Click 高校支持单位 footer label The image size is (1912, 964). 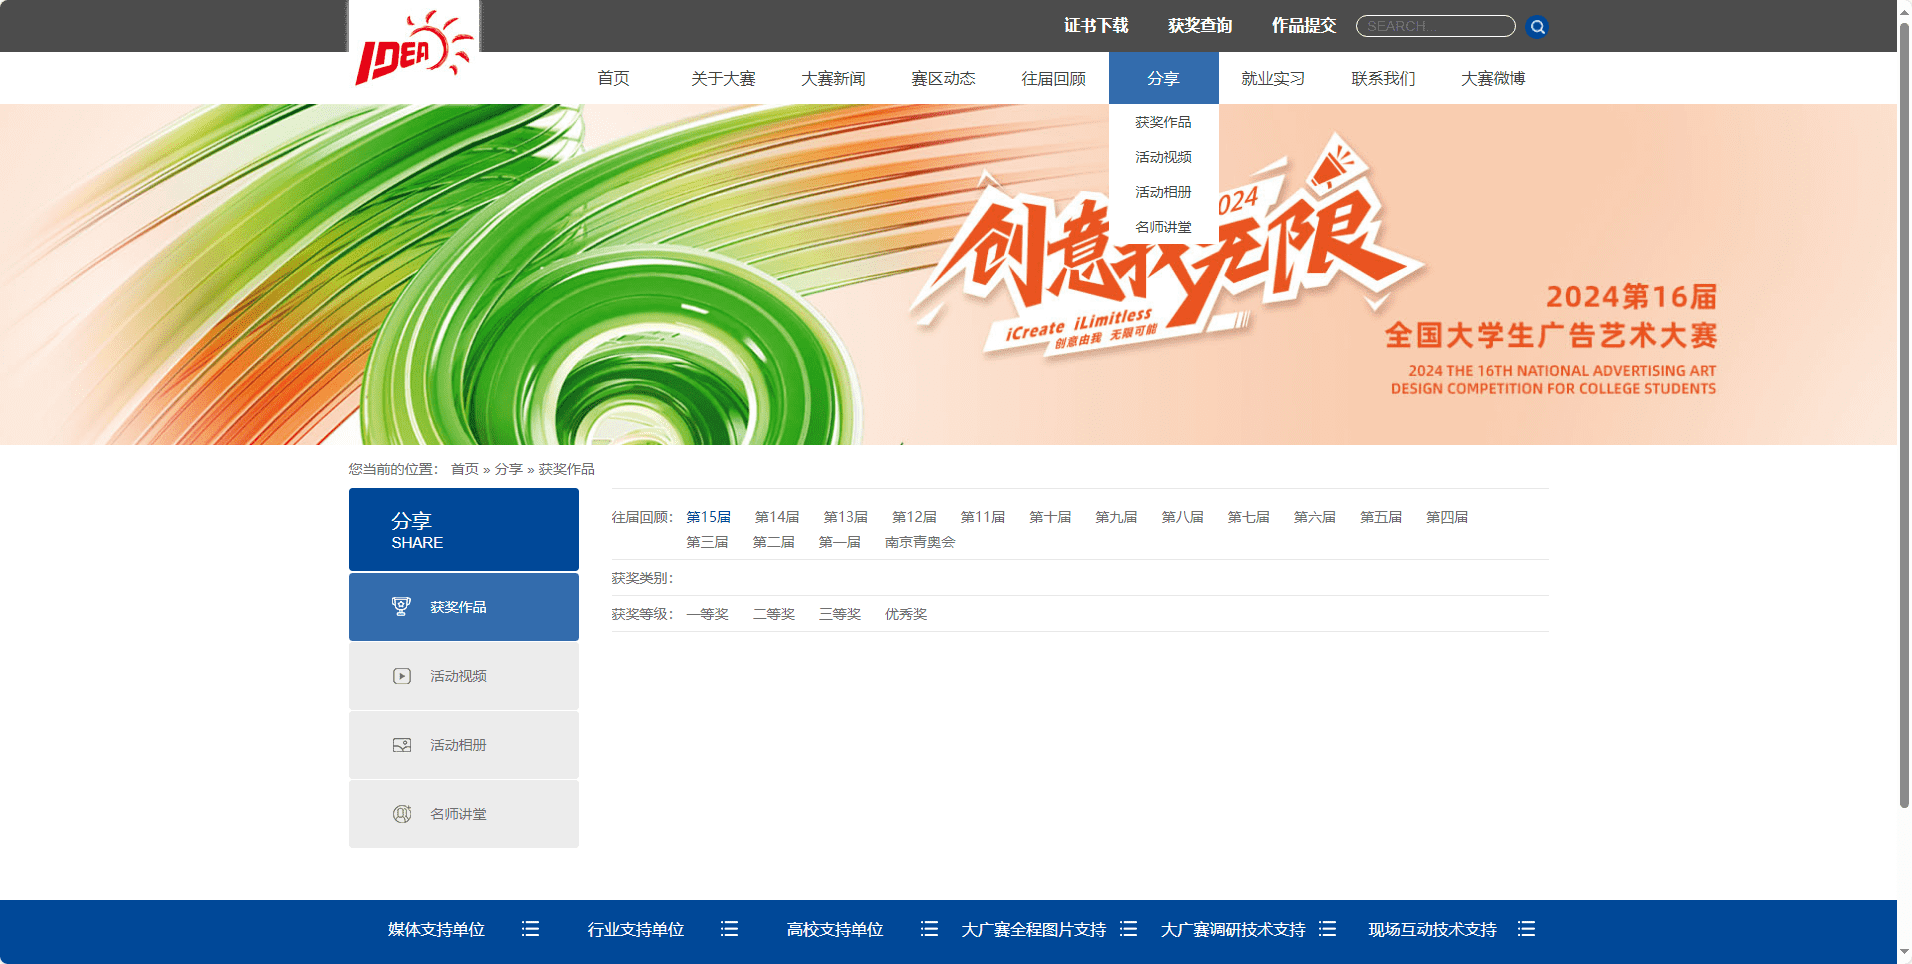pyautogui.click(x=835, y=929)
